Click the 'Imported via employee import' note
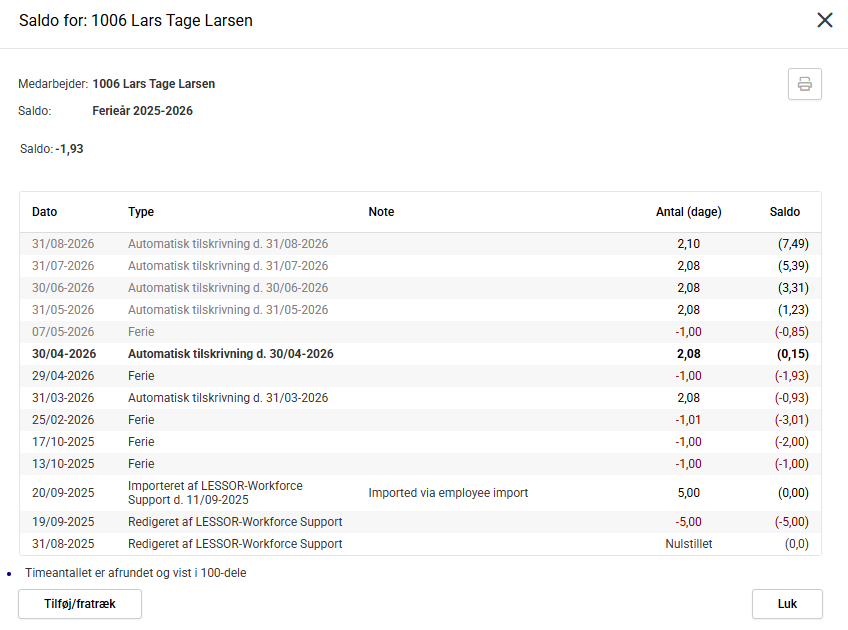Viewport: 848px width, 630px height. 448,493
